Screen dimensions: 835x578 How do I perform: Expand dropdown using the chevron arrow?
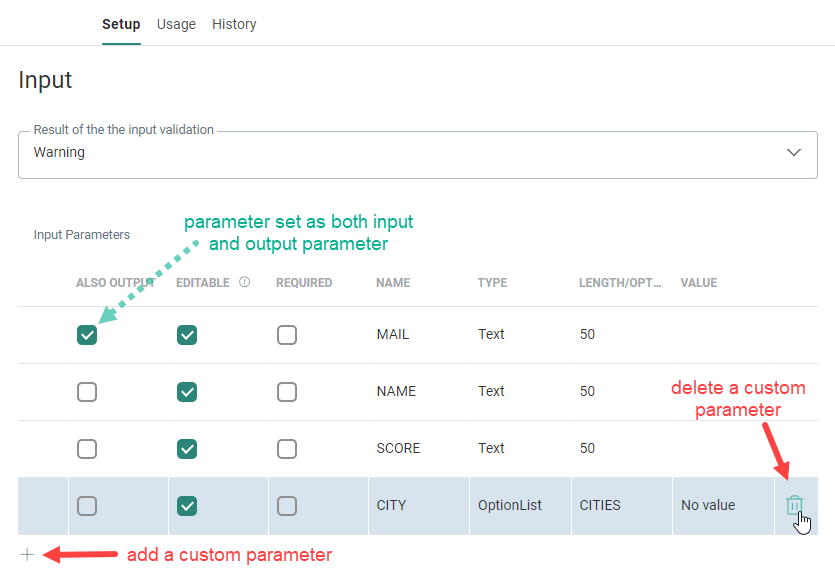tap(794, 153)
